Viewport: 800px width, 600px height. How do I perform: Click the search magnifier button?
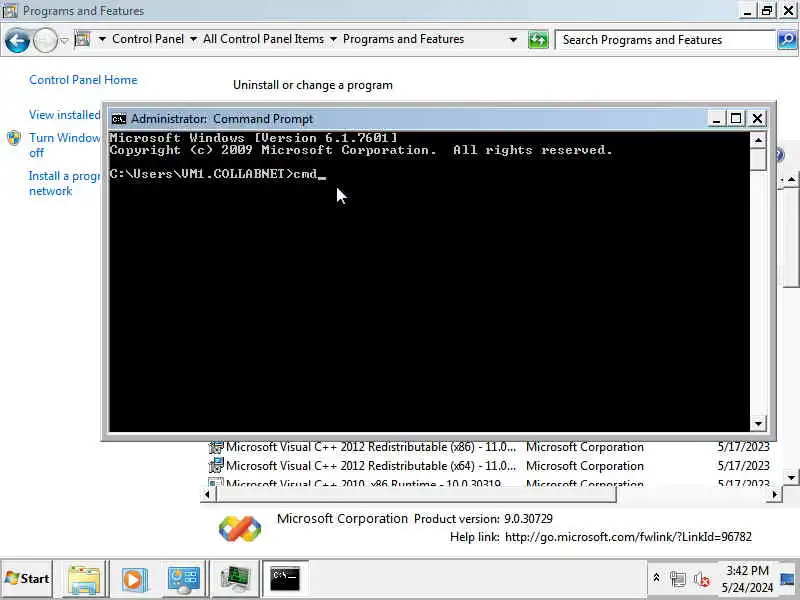(x=787, y=40)
